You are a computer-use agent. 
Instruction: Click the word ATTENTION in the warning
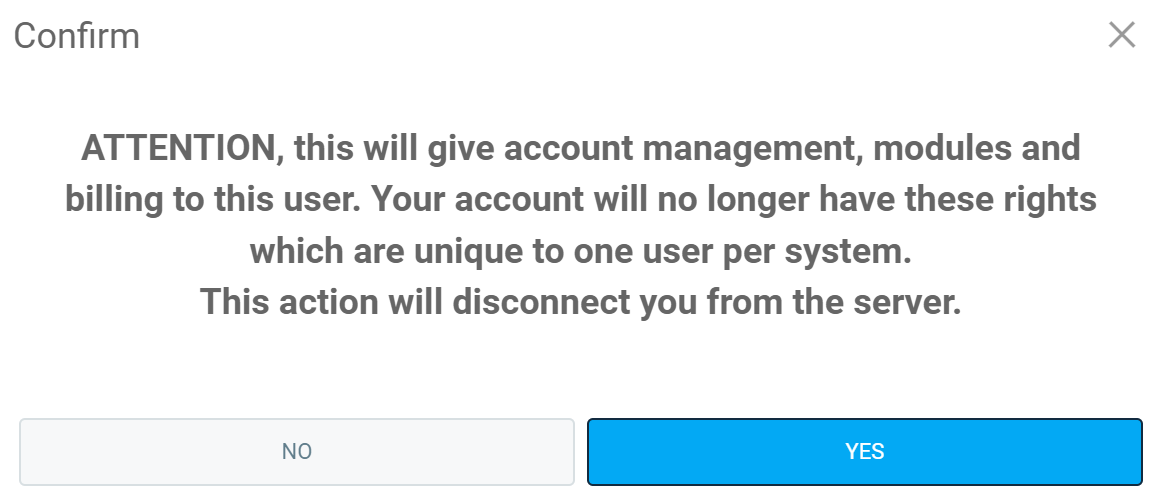click(x=176, y=149)
